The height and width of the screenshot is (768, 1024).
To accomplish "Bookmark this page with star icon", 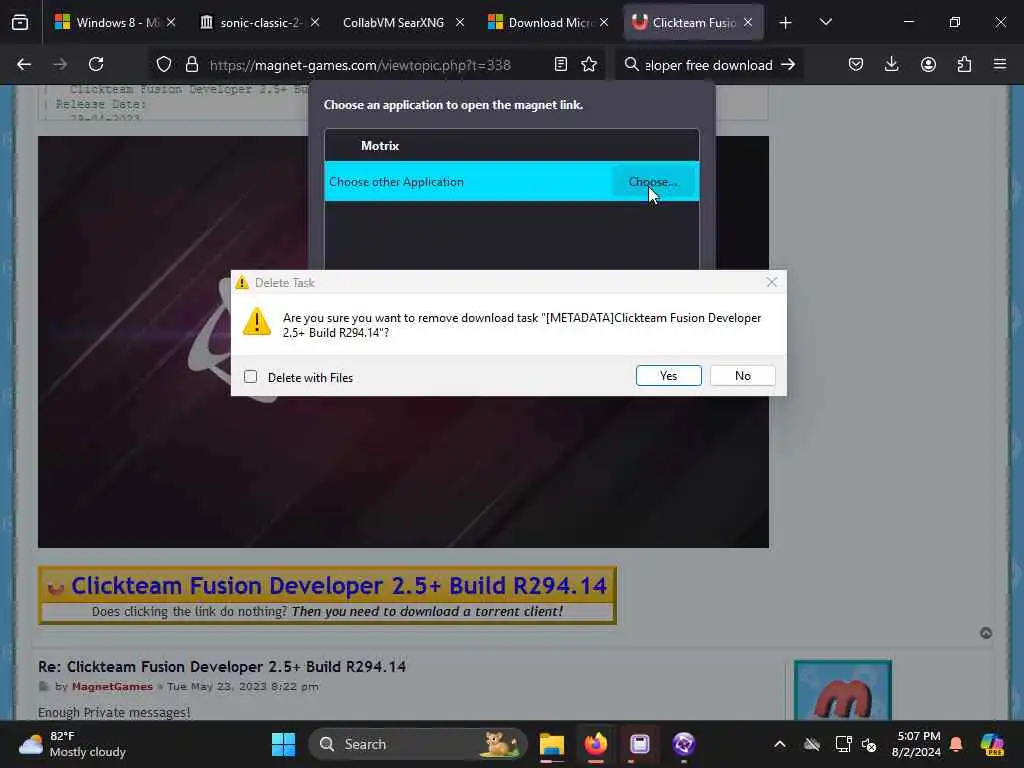I will pyautogui.click(x=589, y=64).
